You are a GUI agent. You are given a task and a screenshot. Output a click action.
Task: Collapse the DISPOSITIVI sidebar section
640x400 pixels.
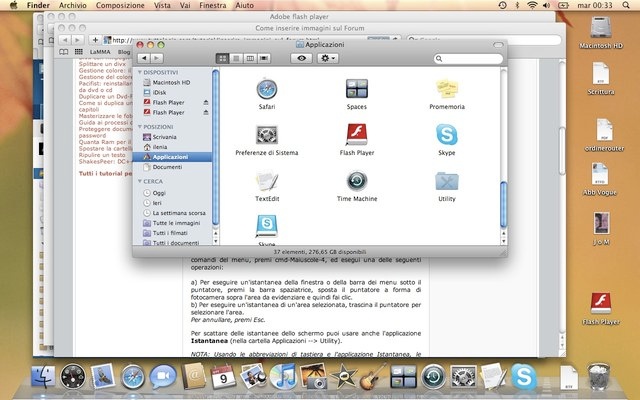[140, 72]
